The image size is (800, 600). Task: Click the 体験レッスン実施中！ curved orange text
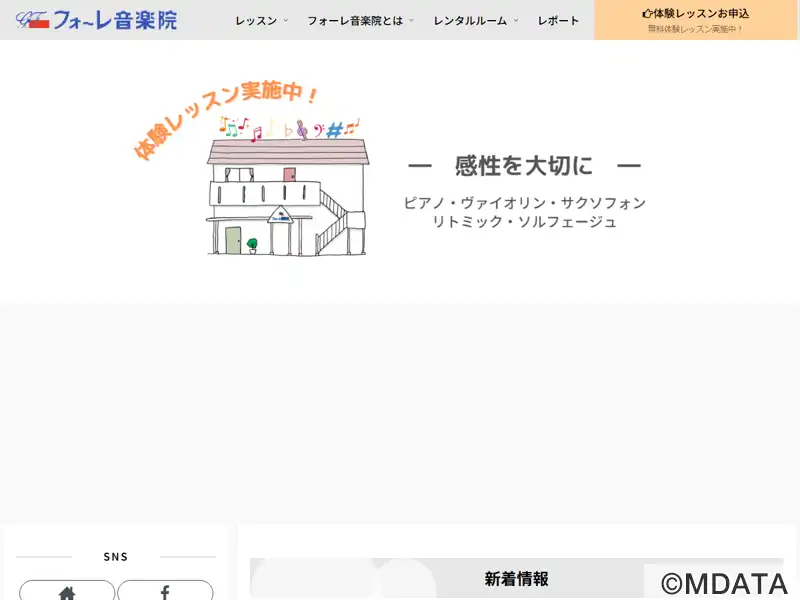tap(224, 119)
